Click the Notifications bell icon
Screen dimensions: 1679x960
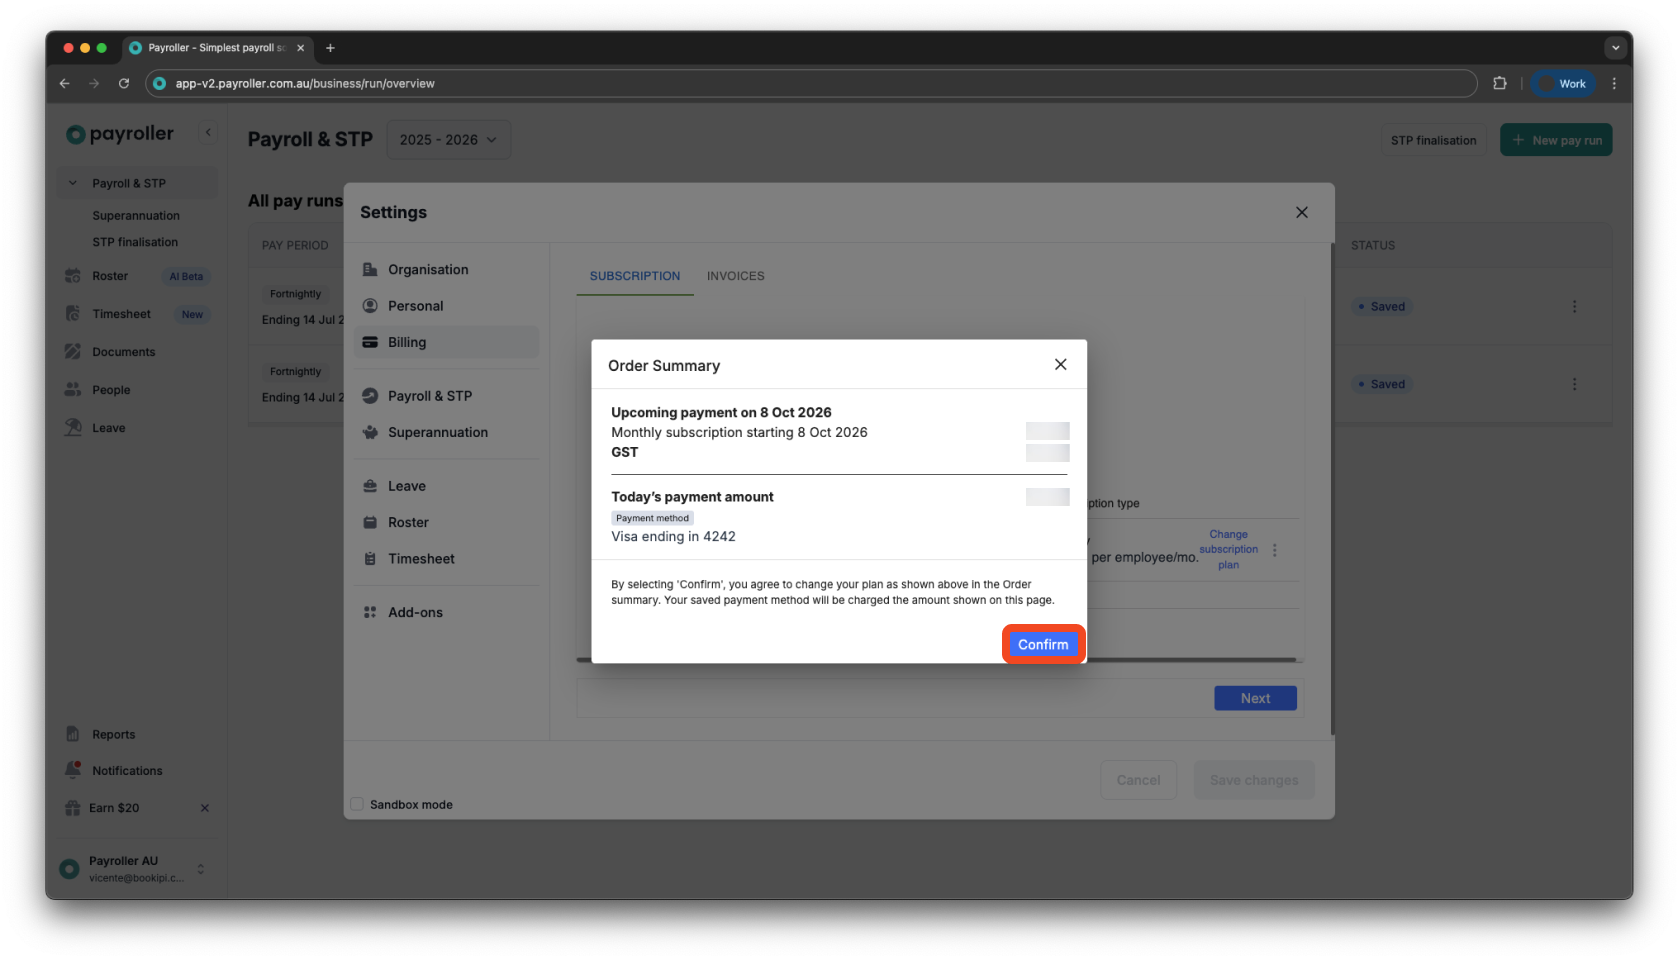[x=73, y=769]
